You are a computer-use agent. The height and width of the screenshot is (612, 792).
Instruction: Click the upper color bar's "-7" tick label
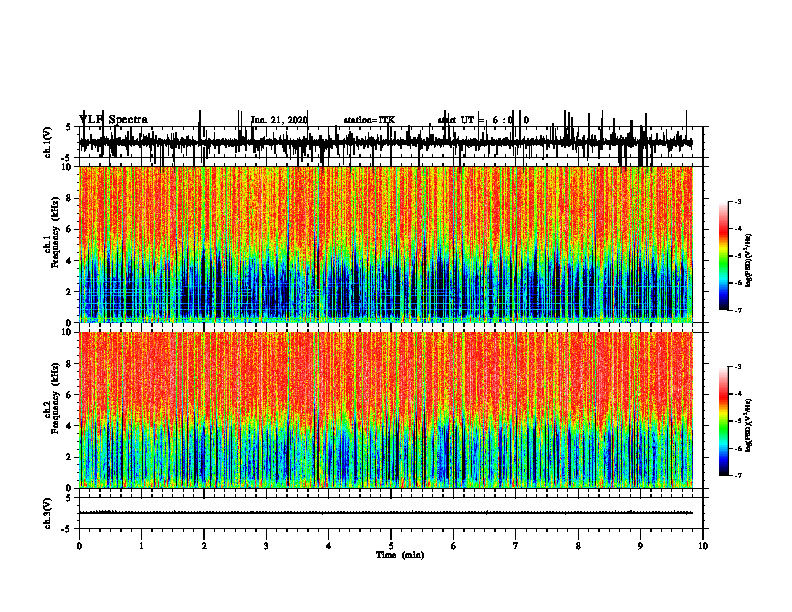(738, 310)
